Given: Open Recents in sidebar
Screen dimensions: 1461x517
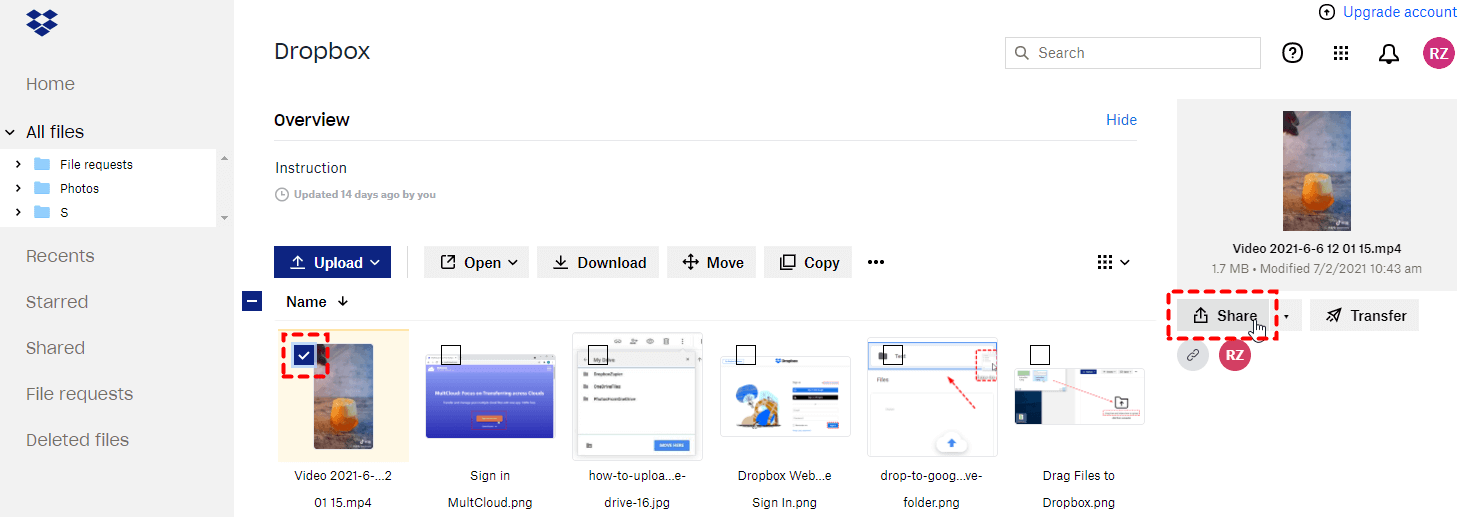Looking at the screenshot, I should [x=60, y=256].
